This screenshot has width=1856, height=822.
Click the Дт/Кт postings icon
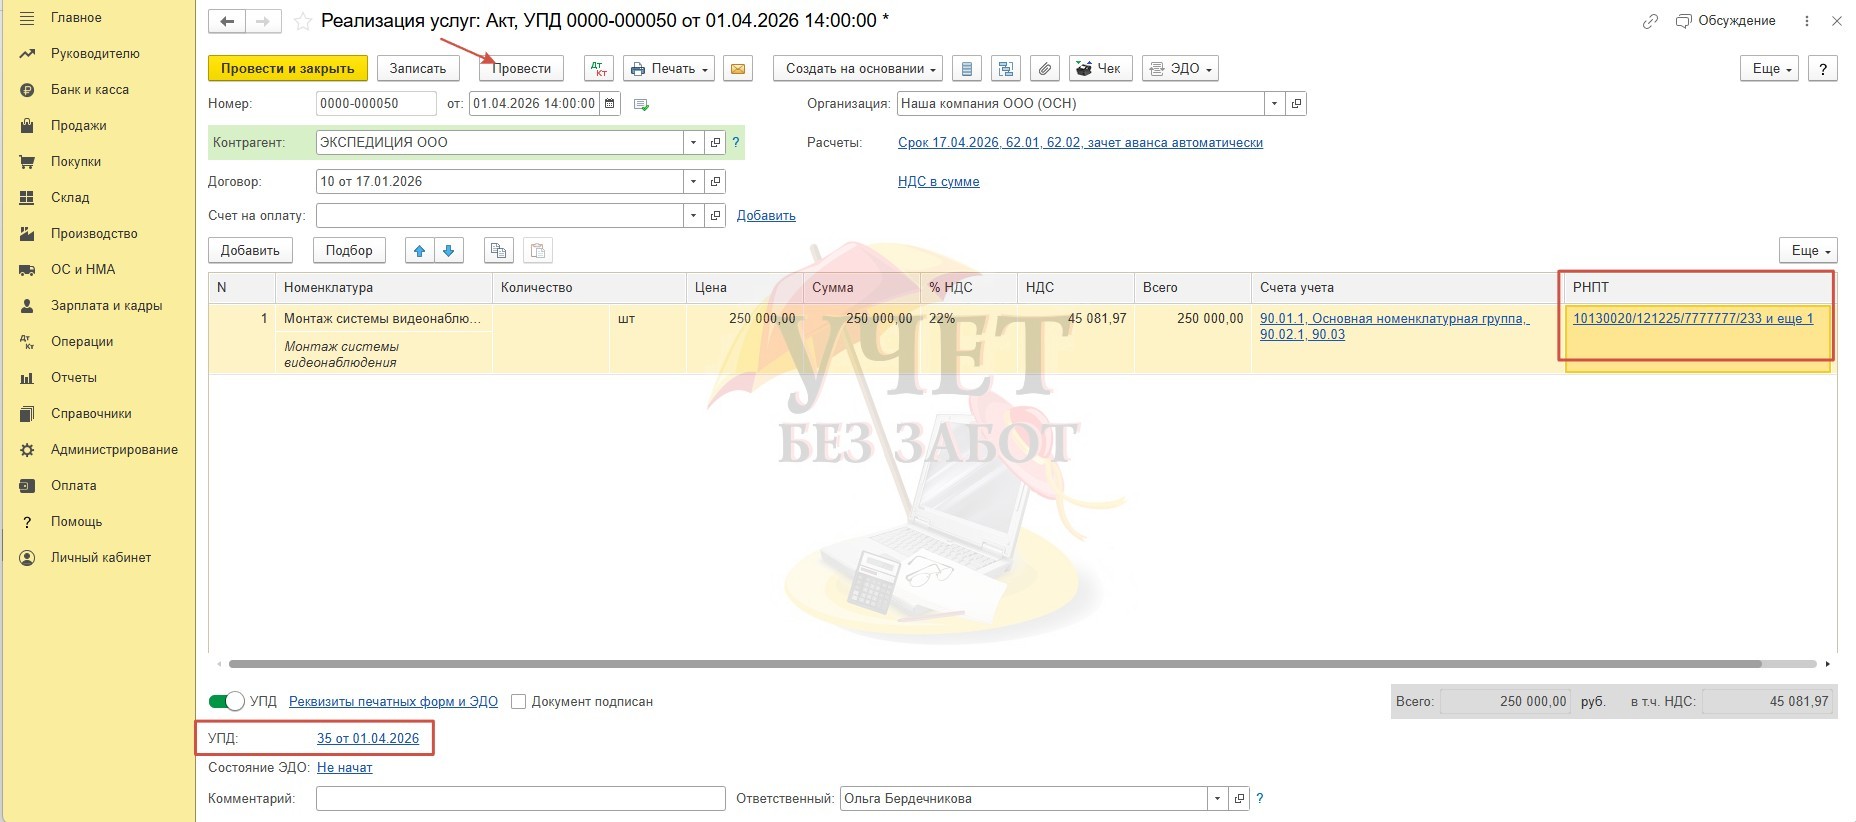pos(598,69)
